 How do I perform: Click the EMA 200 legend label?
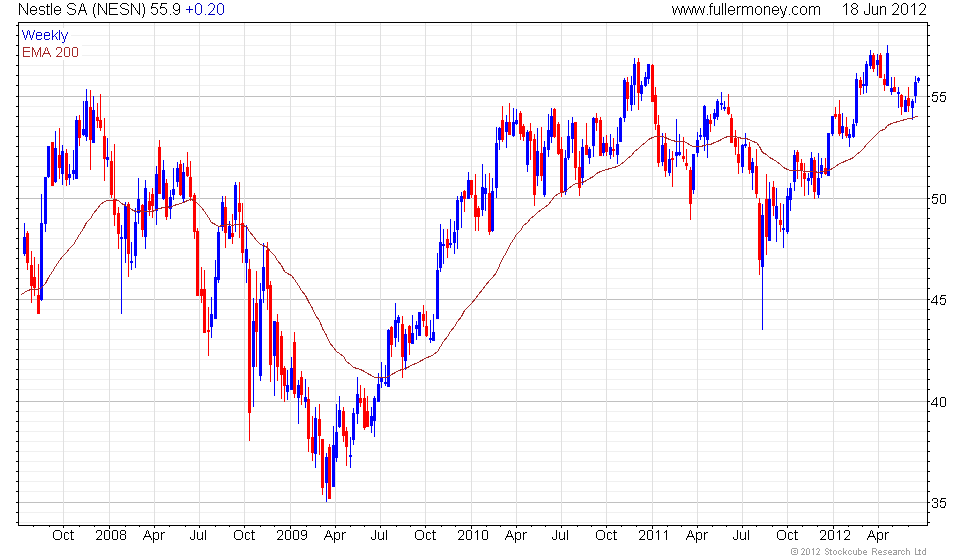51,52
